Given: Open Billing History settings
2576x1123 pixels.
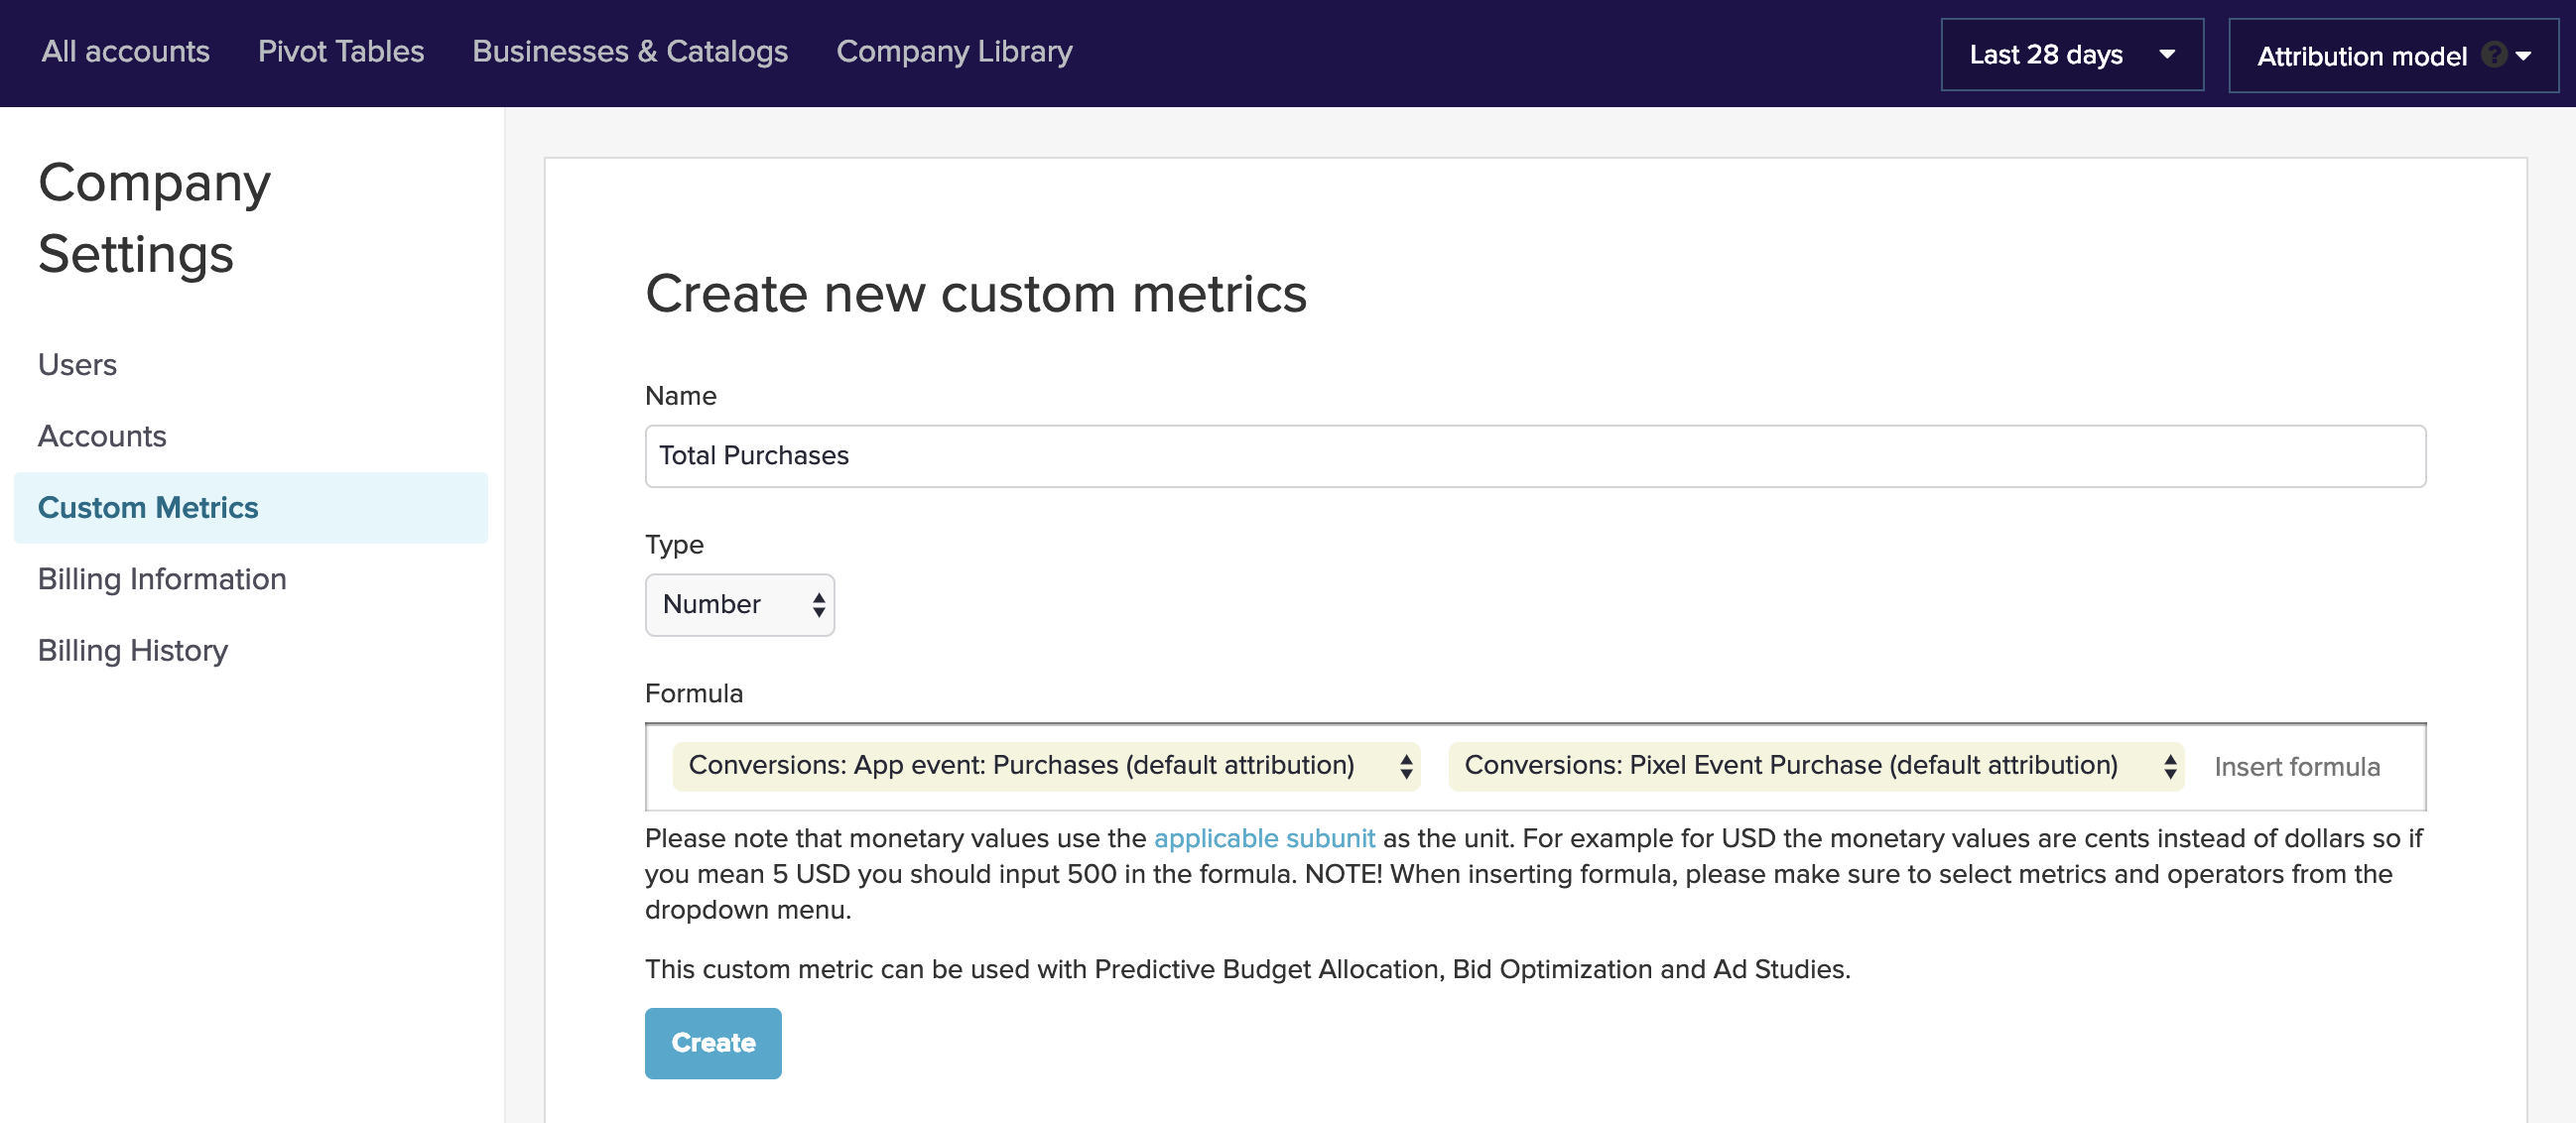Looking at the screenshot, I should pos(133,650).
